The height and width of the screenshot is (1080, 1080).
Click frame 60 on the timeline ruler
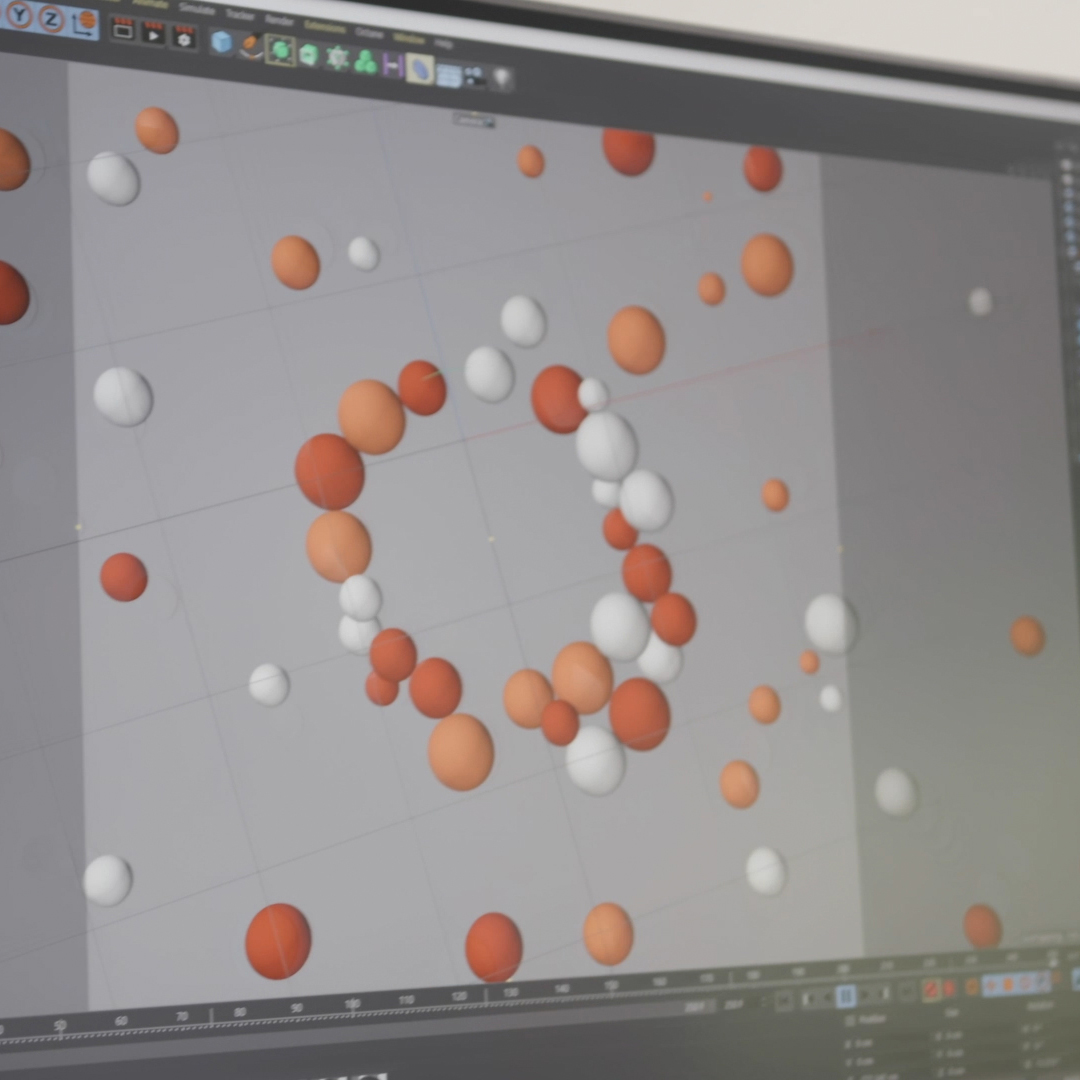click(121, 1020)
